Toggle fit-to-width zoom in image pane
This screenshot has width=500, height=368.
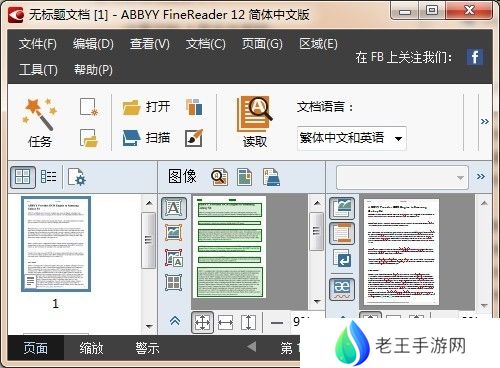pos(225,323)
